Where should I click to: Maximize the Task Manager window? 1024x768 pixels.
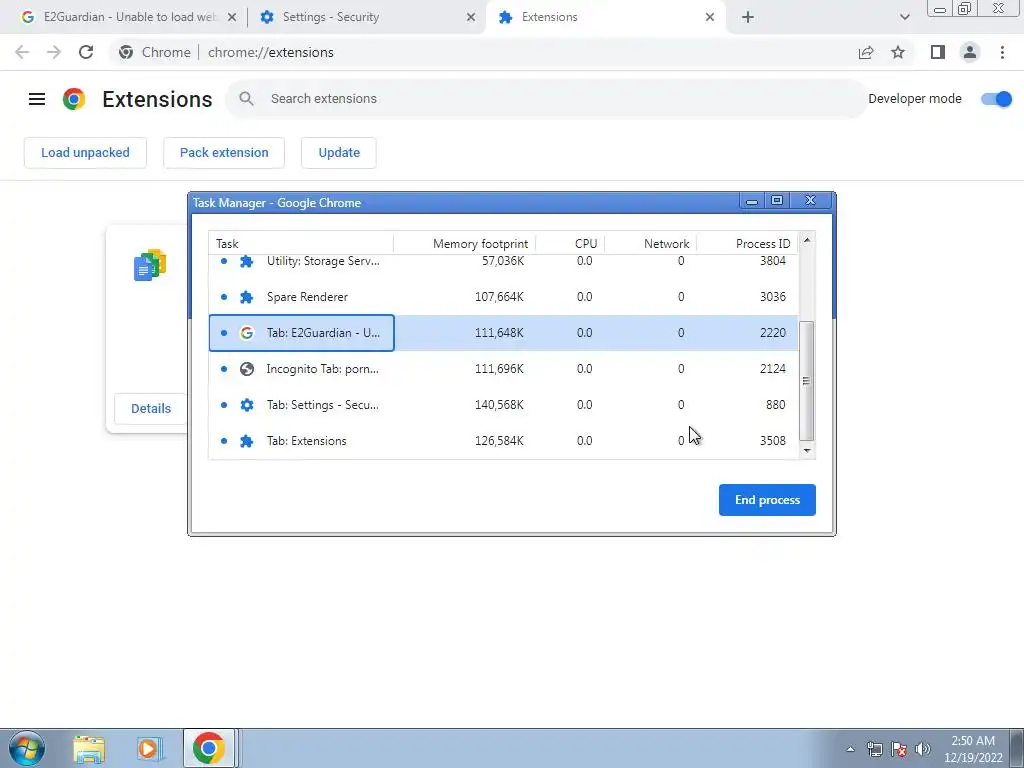776,200
